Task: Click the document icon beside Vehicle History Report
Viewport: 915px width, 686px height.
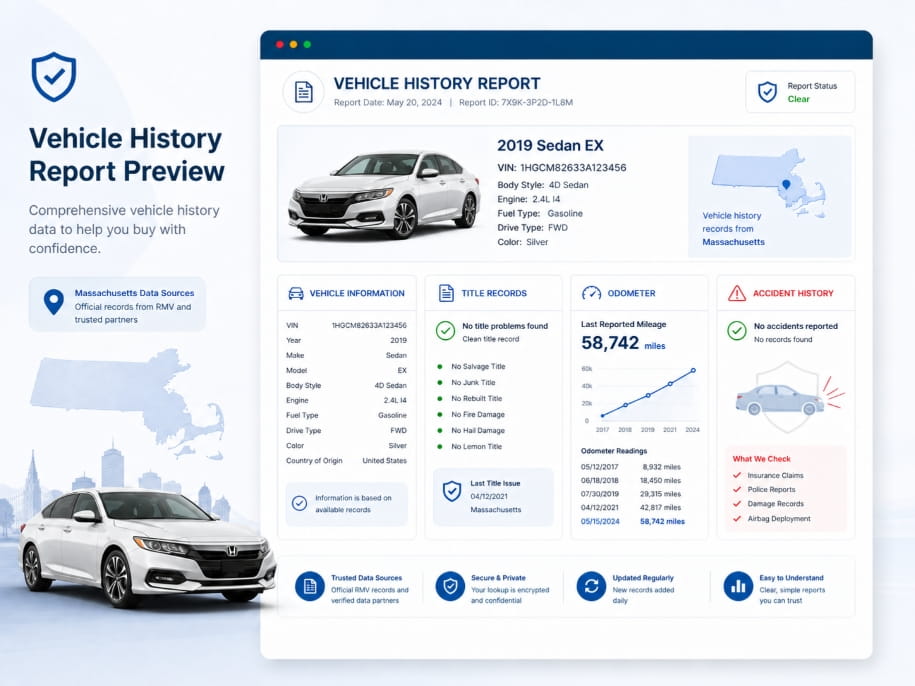Action: tap(303, 92)
